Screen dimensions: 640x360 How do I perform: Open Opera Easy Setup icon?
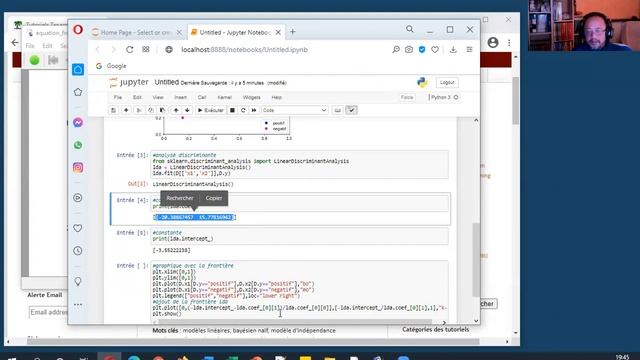pos(469,50)
